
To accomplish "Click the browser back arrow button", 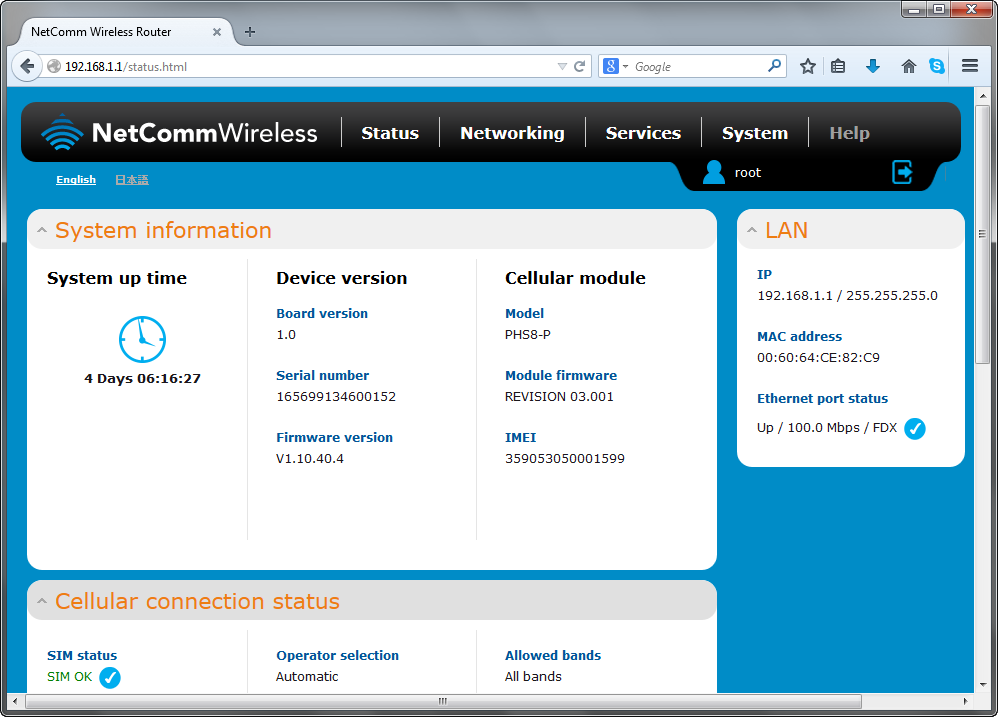I will [x=27, y=67].
